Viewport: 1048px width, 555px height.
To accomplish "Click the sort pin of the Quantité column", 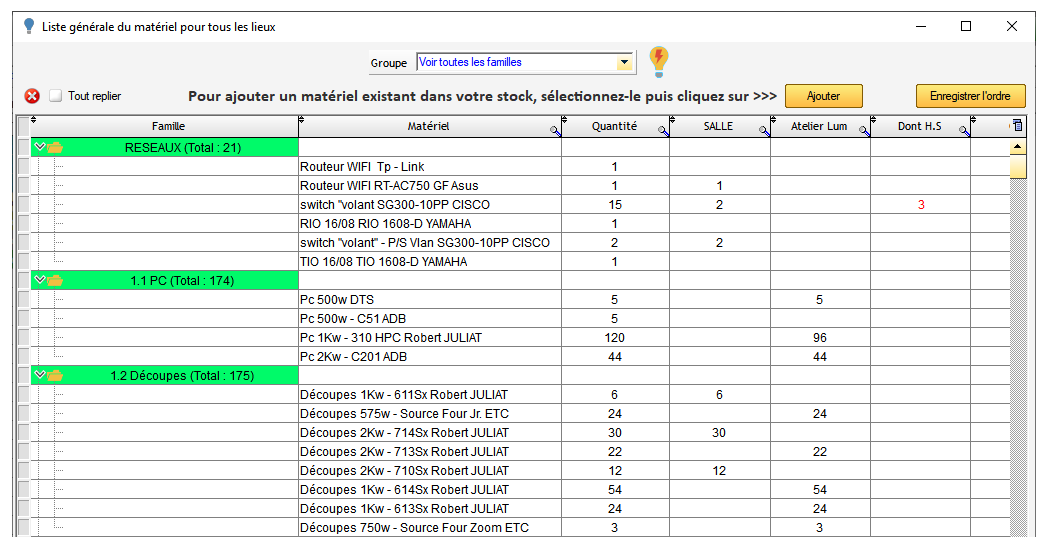I will [x=564, y=120].
